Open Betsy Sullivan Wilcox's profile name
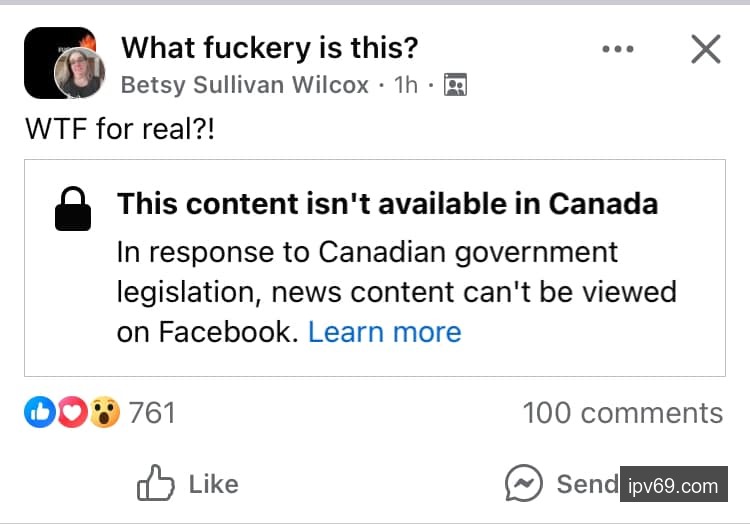 245,85
